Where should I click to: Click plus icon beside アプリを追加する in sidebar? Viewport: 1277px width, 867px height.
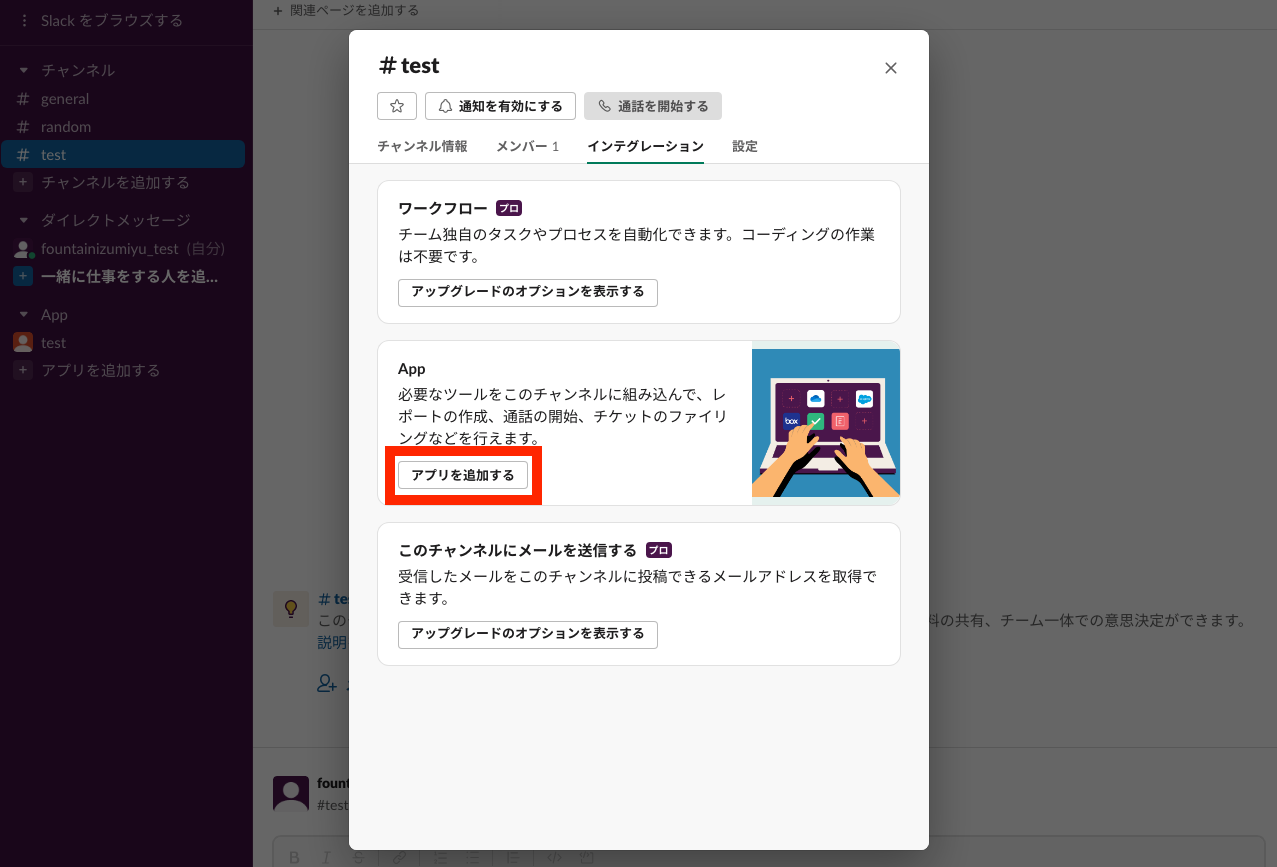point(23,371)
